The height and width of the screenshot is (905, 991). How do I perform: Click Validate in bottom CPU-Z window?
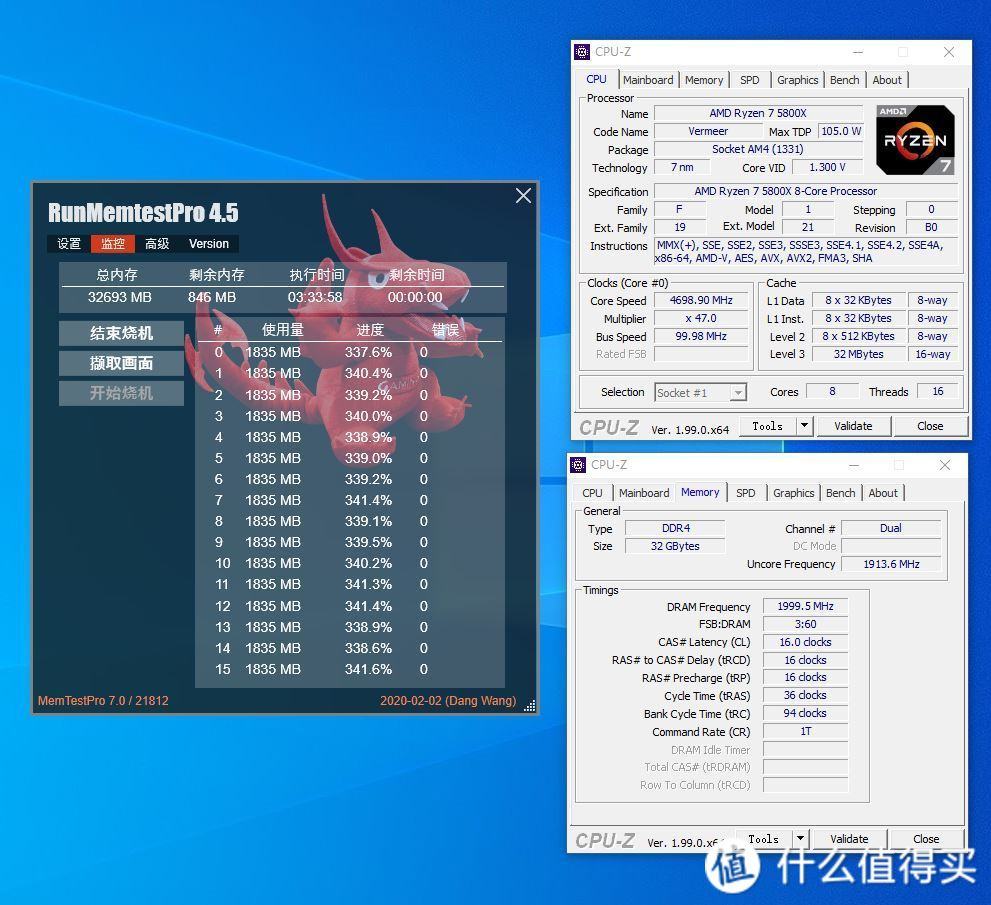pyautogui.click(x=849, y=839)
